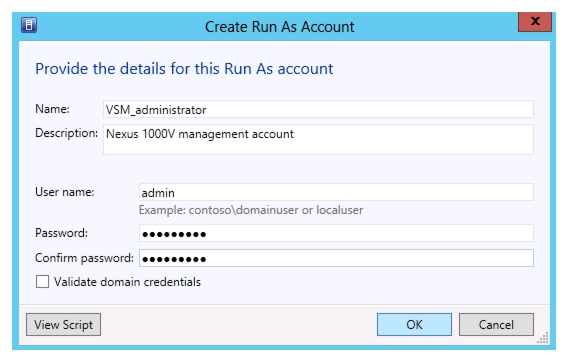569x363 pixels.
Task: Select the Confirm password field
Action: (336, 258)
